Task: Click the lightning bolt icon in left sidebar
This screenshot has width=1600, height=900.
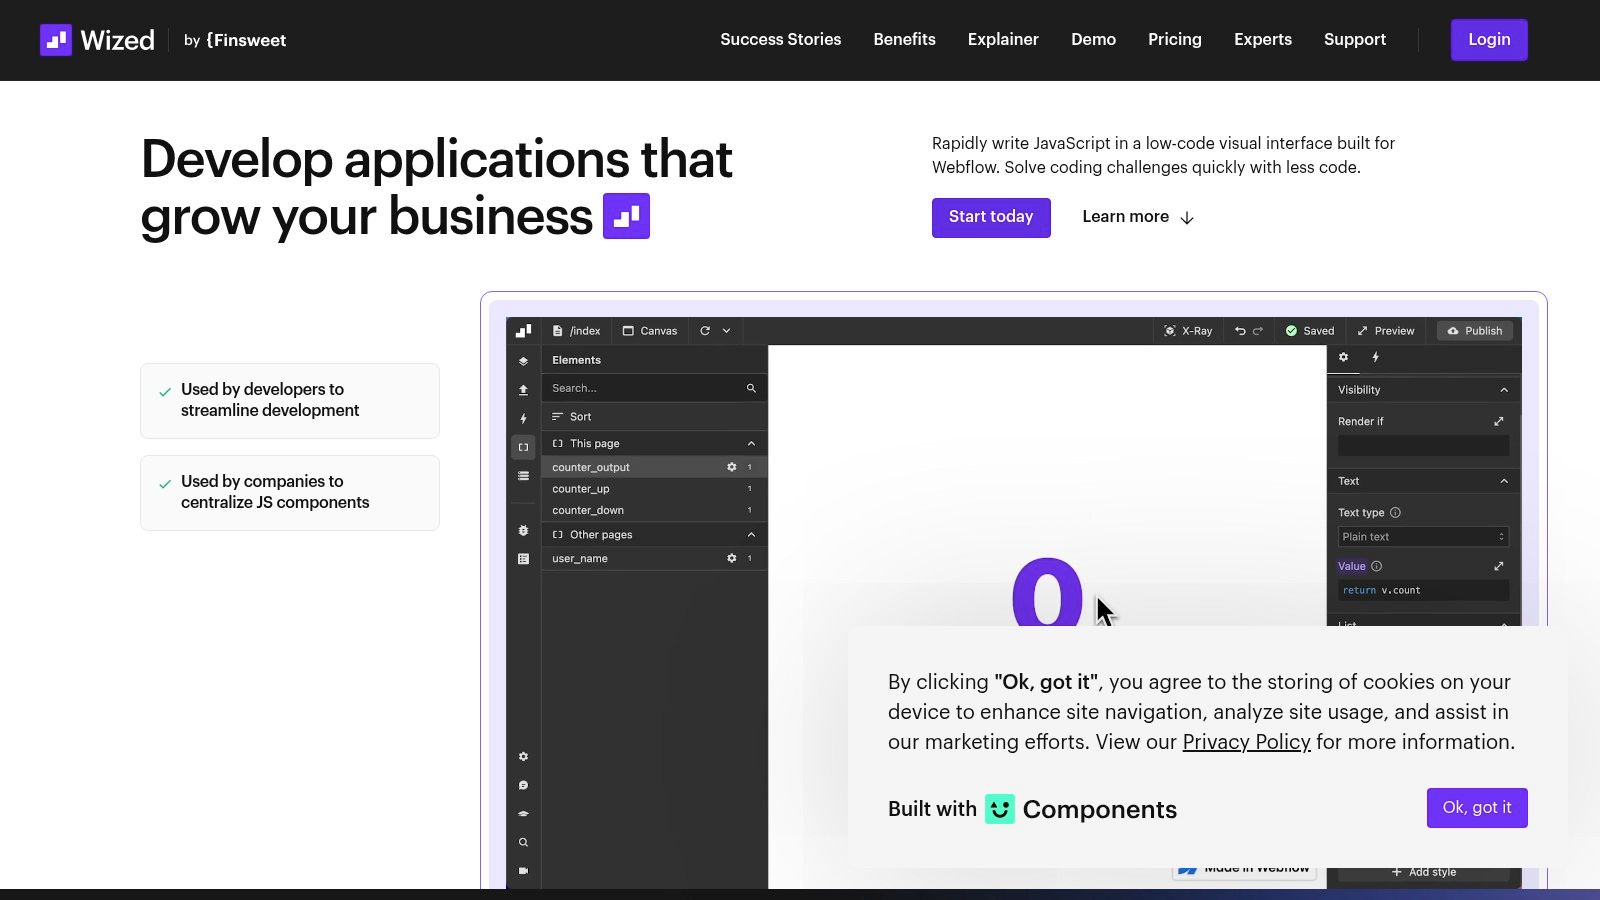Action: coord(523,419)
